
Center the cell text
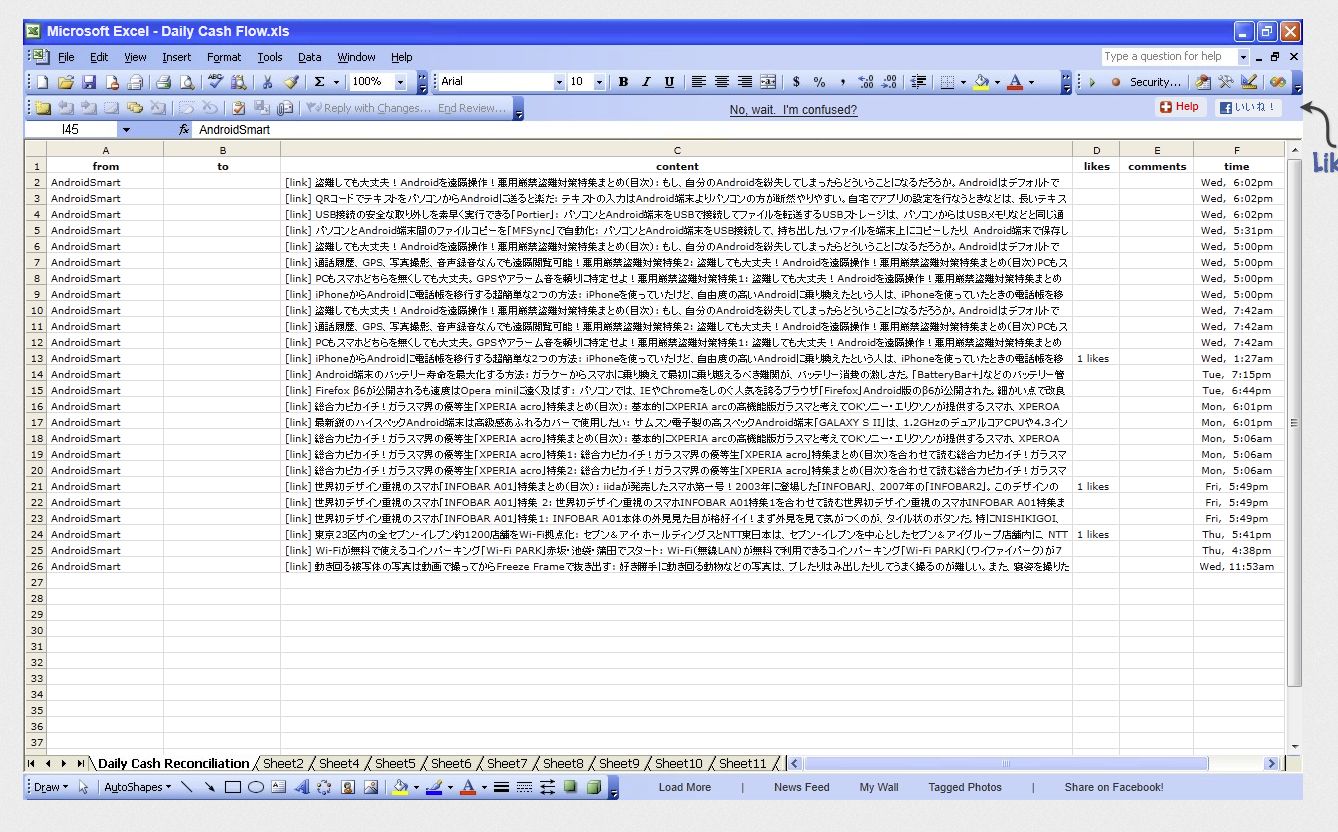click(x=722, y=82)
